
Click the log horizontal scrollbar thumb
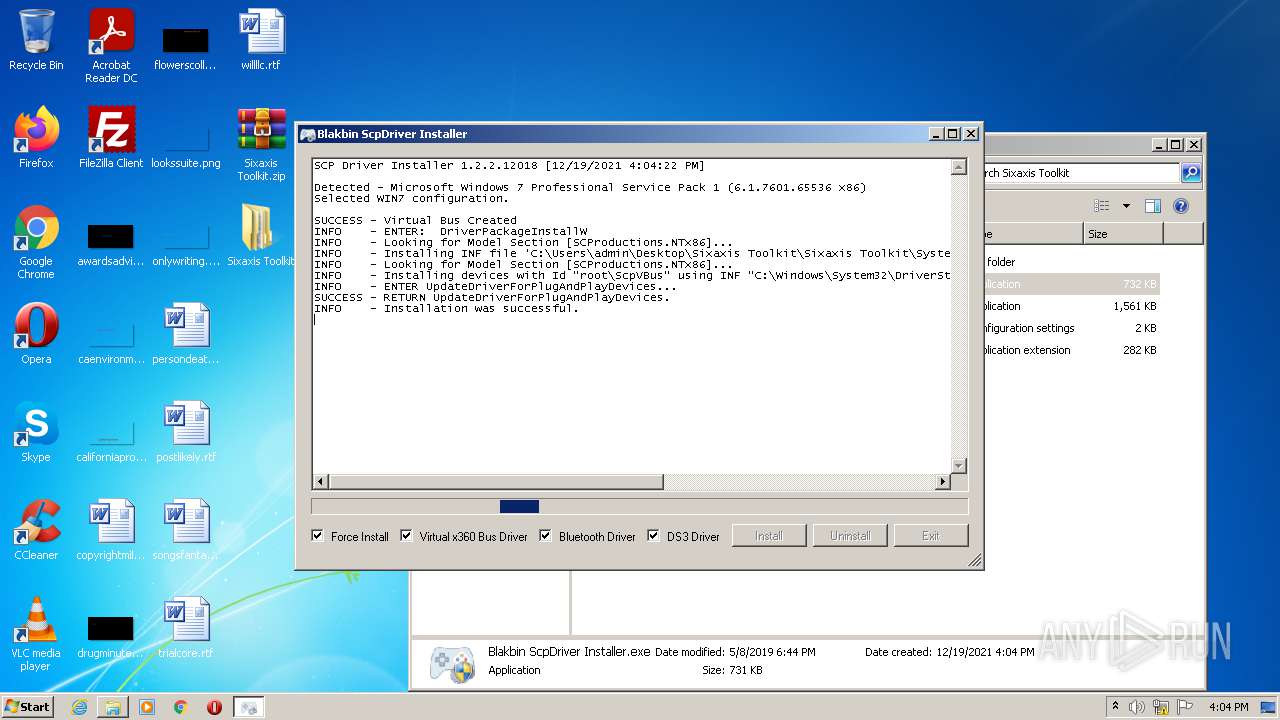tap(495, 482)
